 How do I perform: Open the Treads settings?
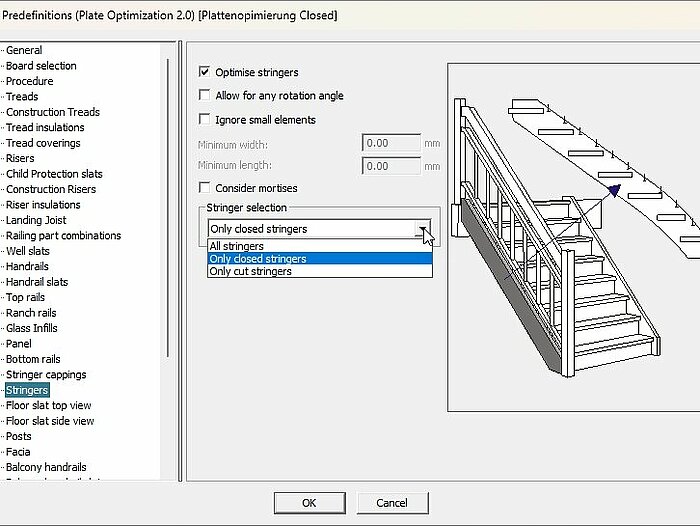tap(22, 96)
